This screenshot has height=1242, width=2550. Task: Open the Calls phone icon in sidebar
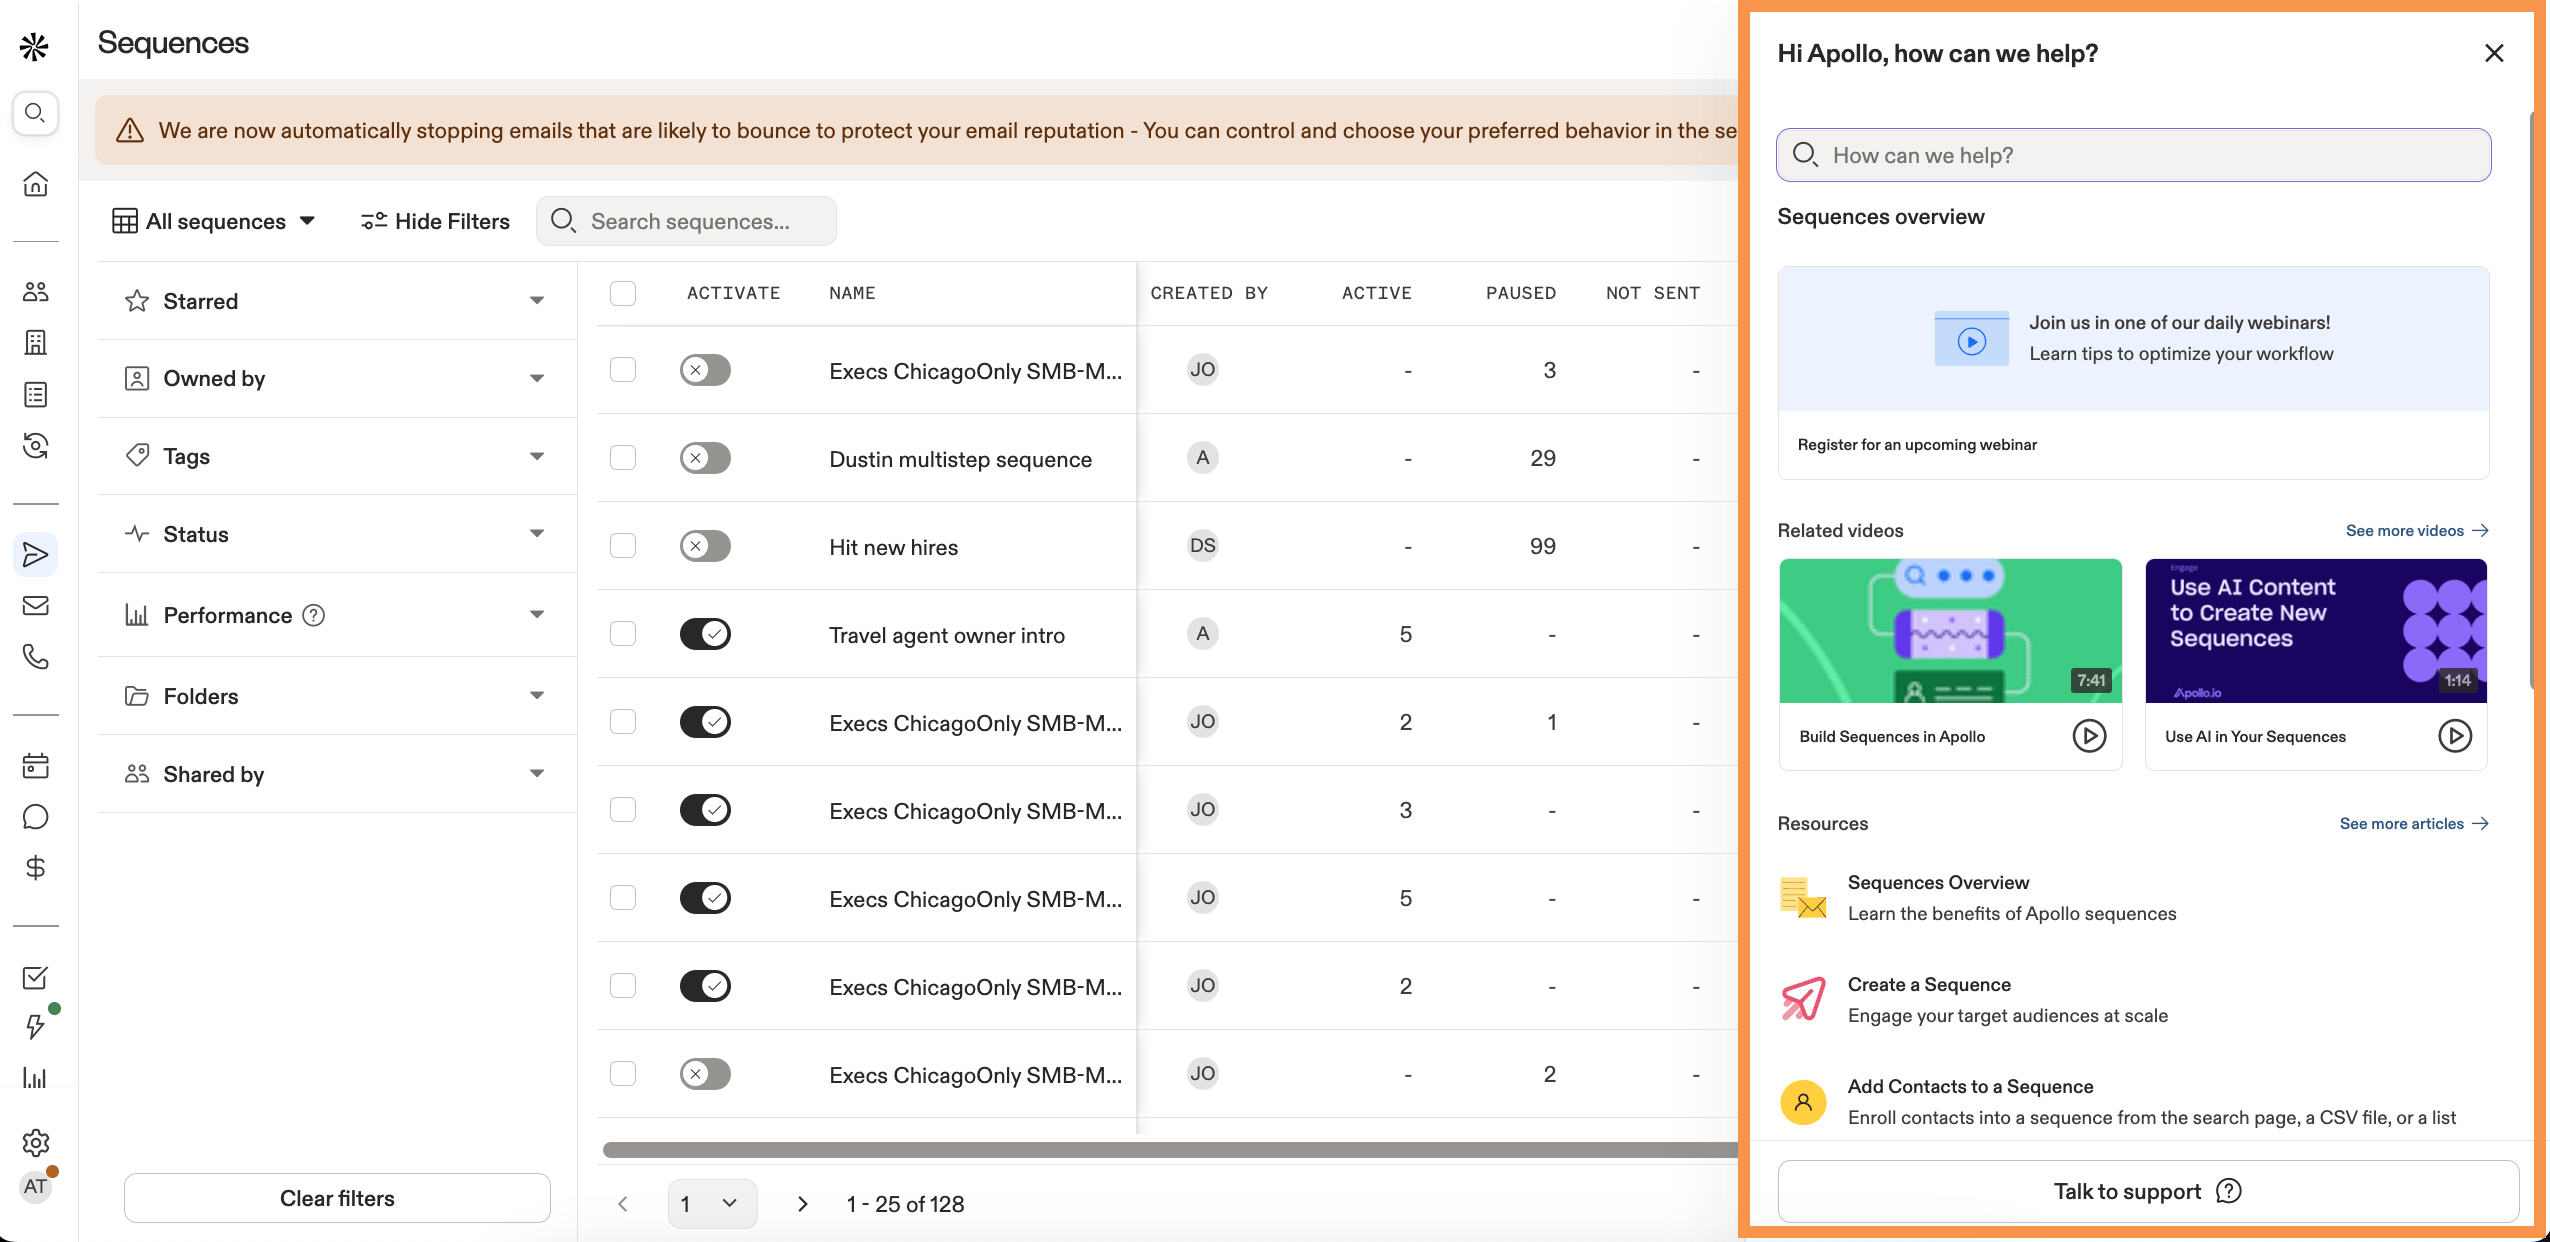(x=36, y=657)
